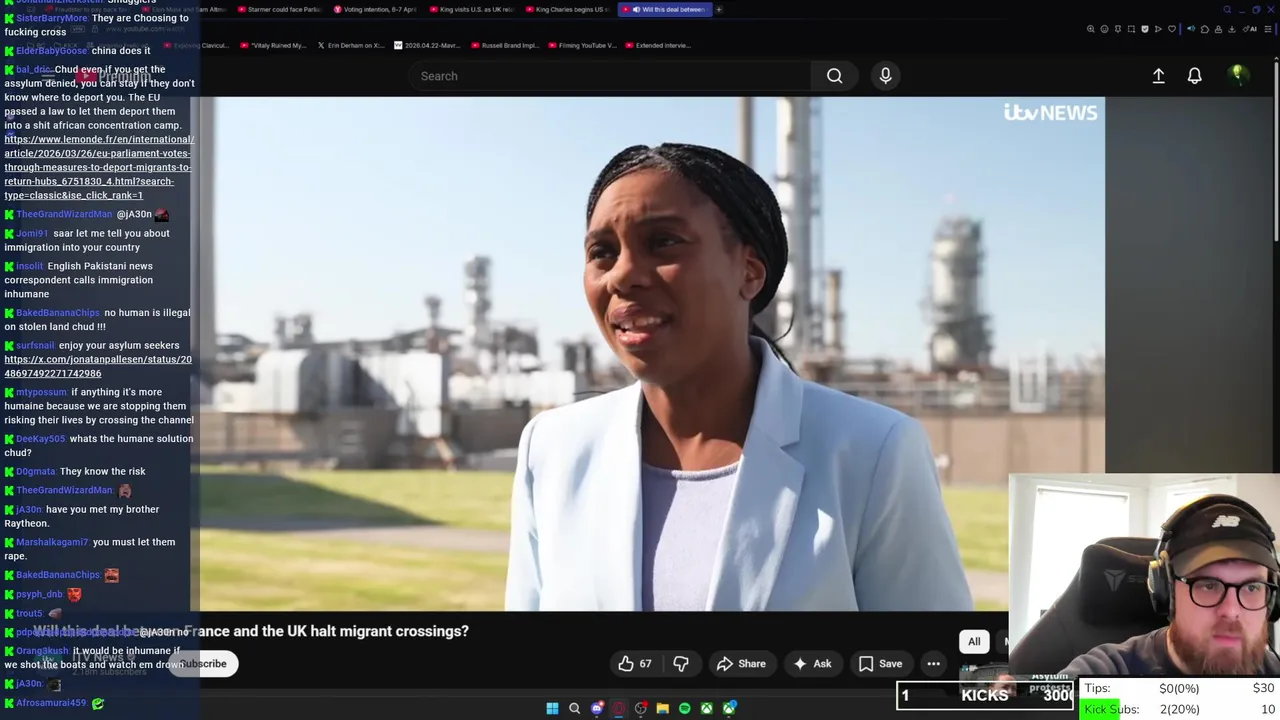Bookmark page with the heart icon
The width and height of the screenshot is (1280, 720).
click(x=1172, y=29)
